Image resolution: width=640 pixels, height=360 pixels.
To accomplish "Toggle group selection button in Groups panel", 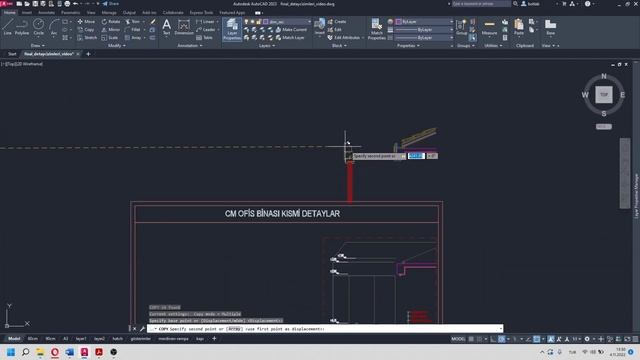I will coord(473,38).
